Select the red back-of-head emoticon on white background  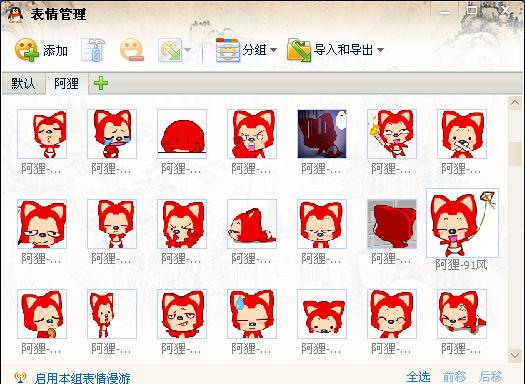point(182,134)
